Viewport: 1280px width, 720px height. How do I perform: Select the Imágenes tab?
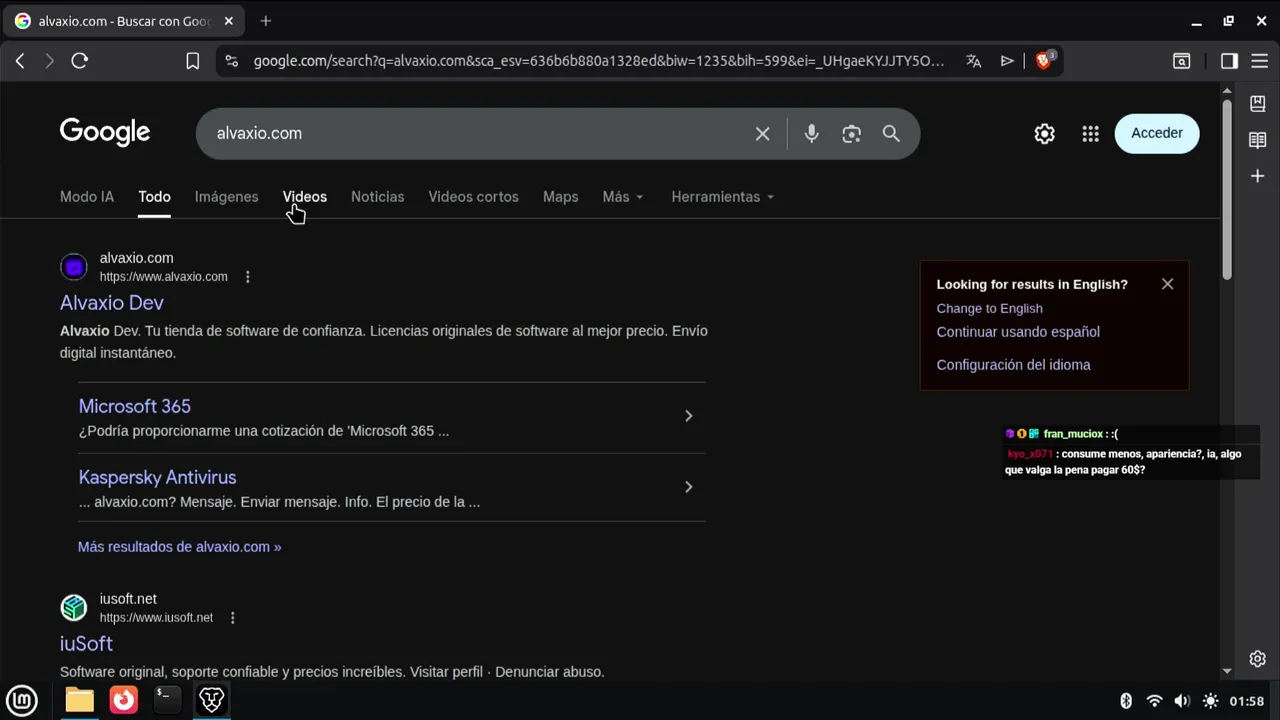click(x=226, y=197)
